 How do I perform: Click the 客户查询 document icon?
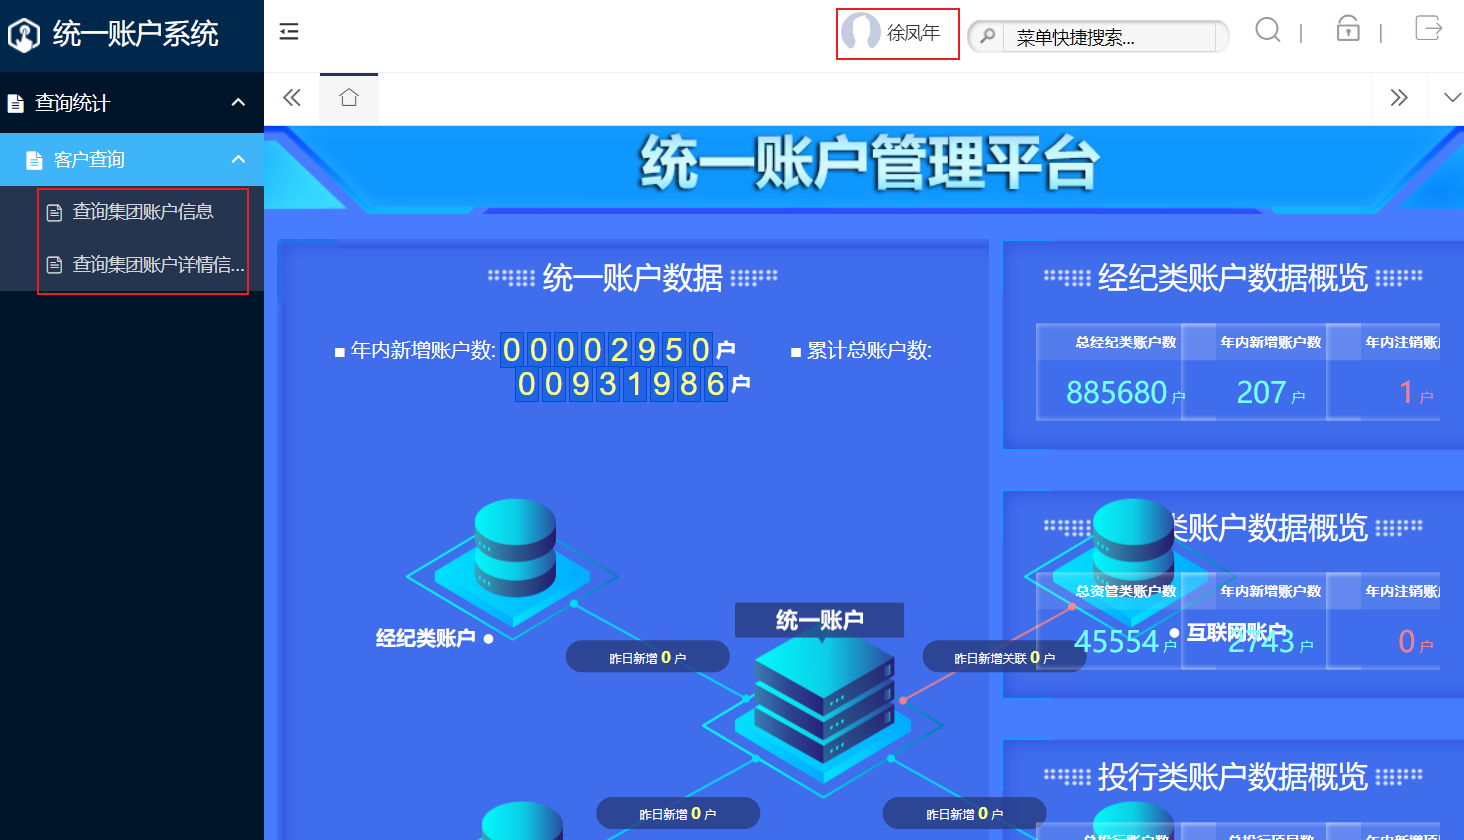(34, 160)
